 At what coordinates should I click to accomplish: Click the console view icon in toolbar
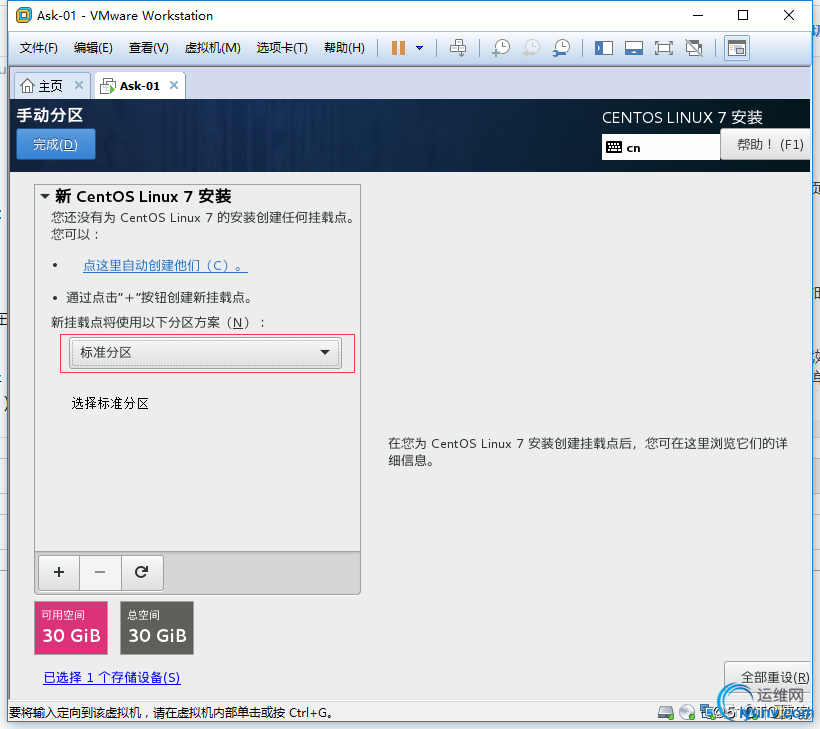[737, 48]
